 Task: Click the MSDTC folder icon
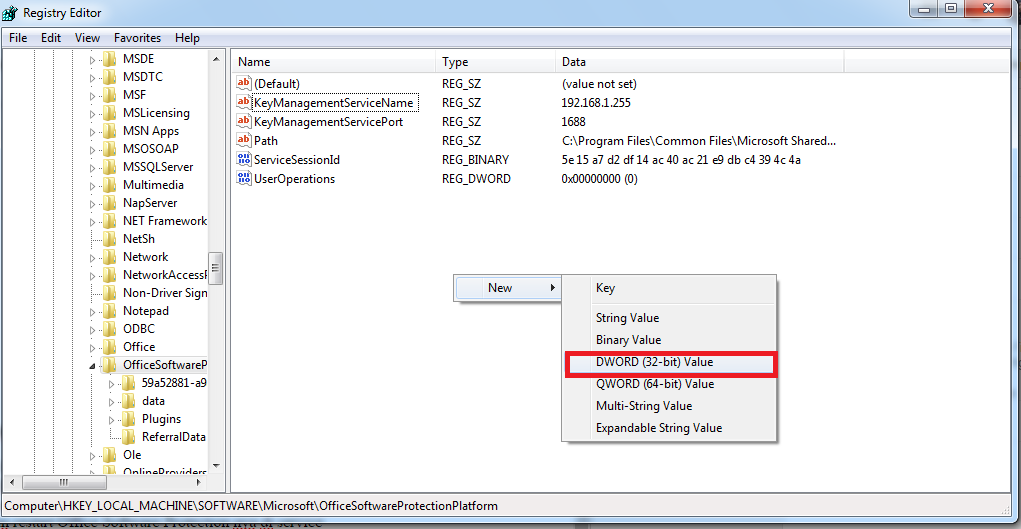pos(109,77)
